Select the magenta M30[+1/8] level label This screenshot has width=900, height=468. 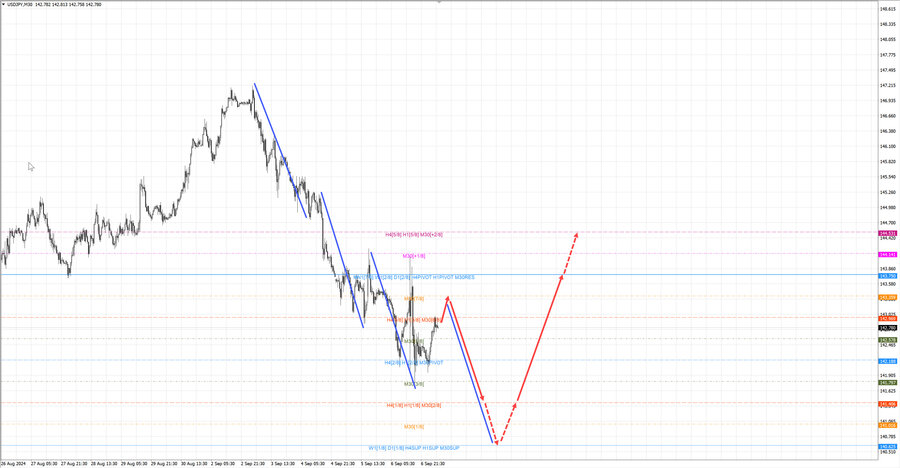pos(414,256)
